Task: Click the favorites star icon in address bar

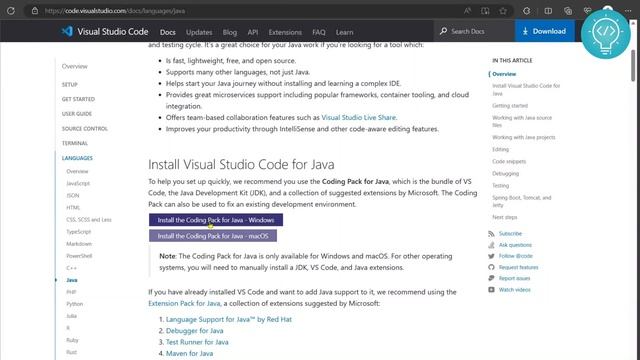Action: coord(503,11)
